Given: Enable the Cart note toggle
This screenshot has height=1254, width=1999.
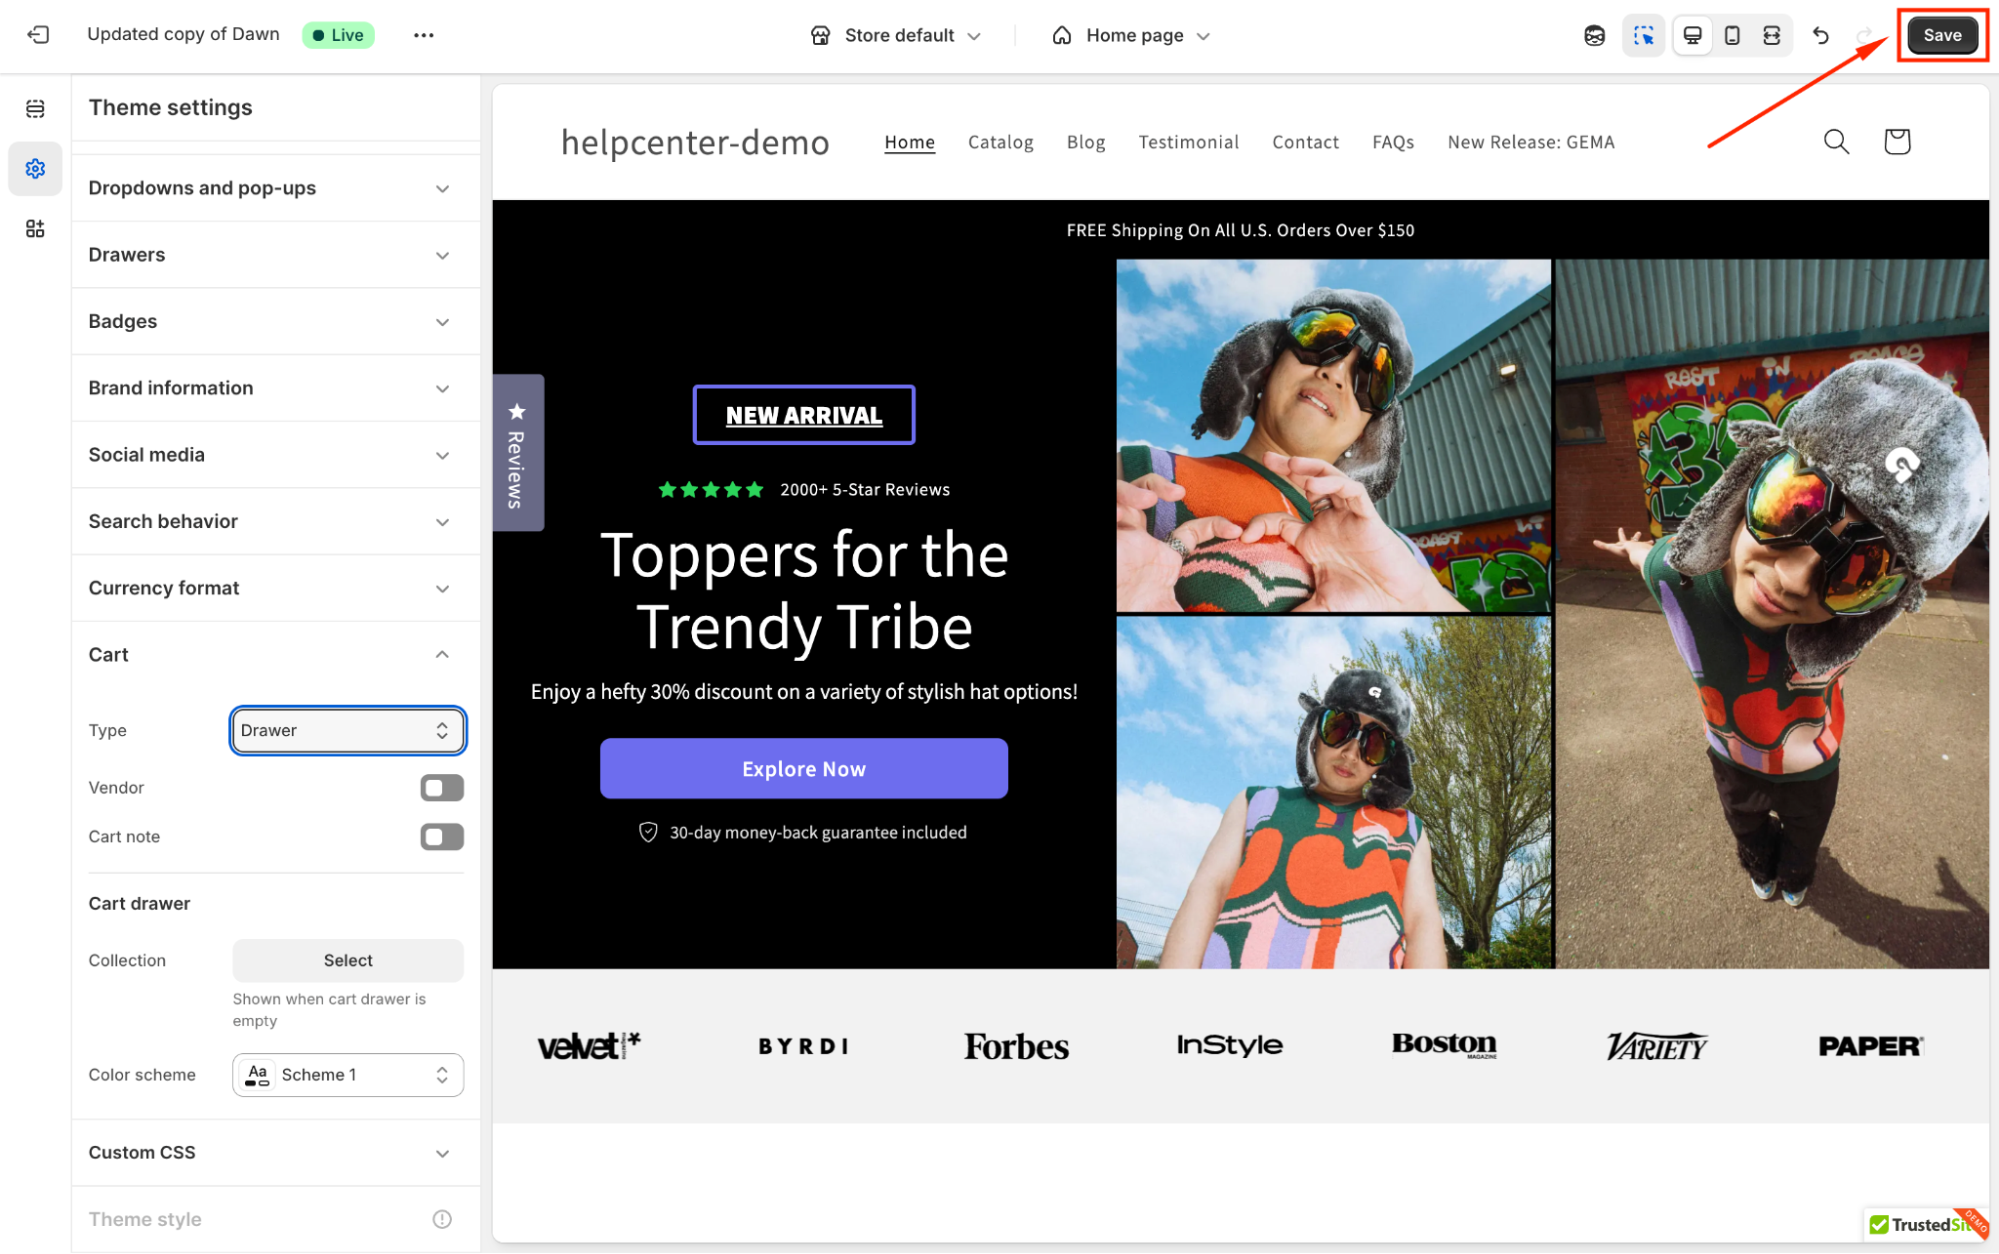Looking at the screenshot, I should [441, 837].
